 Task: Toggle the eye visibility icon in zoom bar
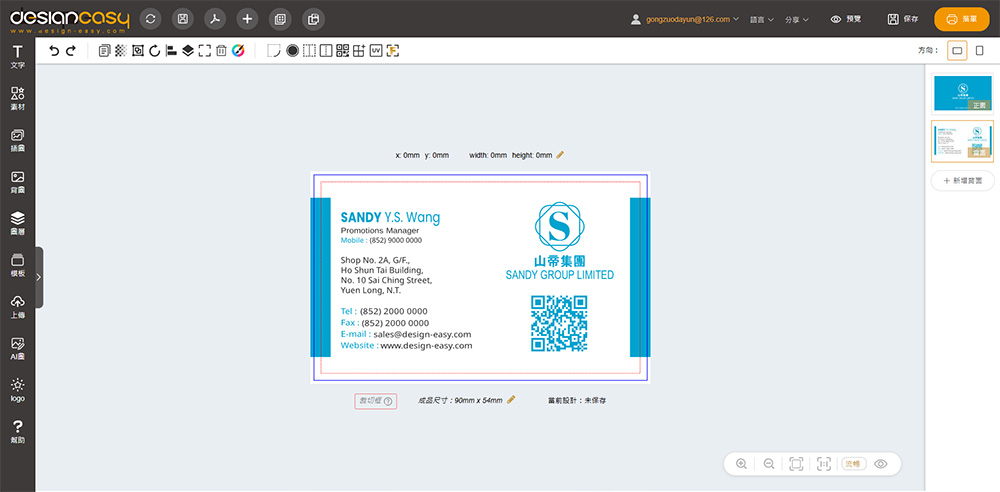click(x=881, y=464)
